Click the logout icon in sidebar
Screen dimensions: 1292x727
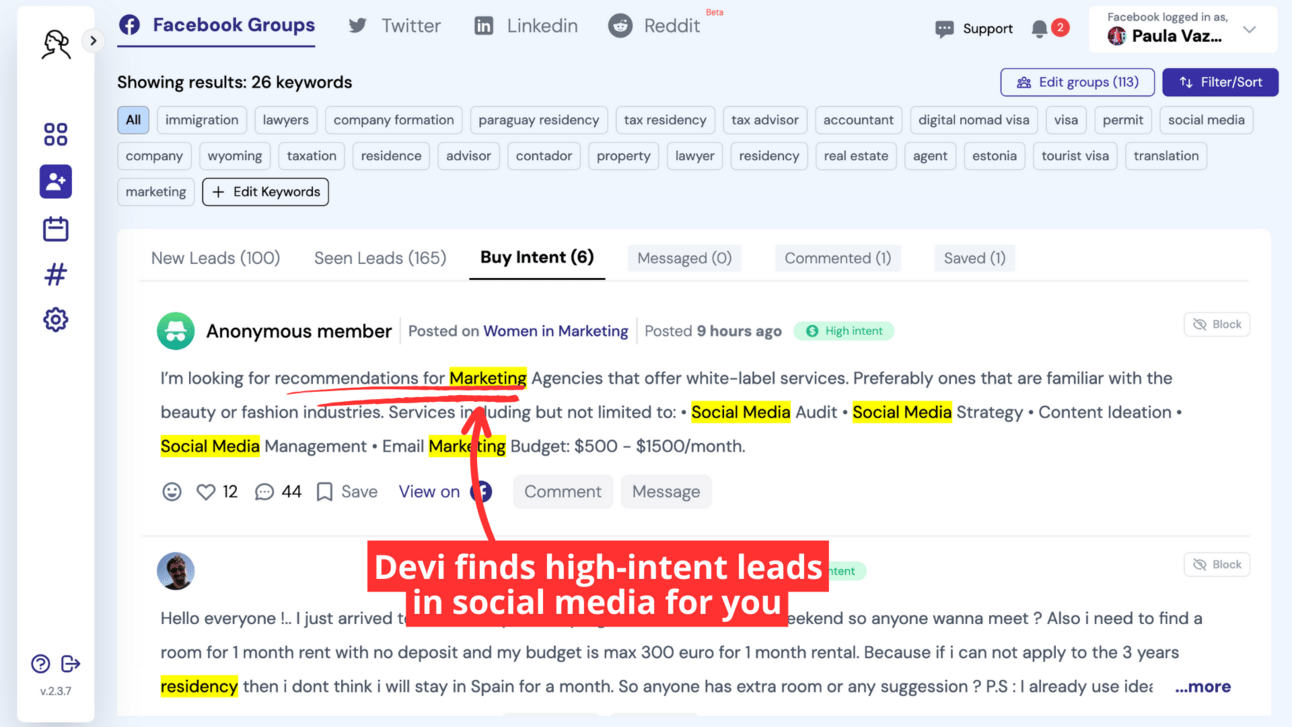point(71,664)
